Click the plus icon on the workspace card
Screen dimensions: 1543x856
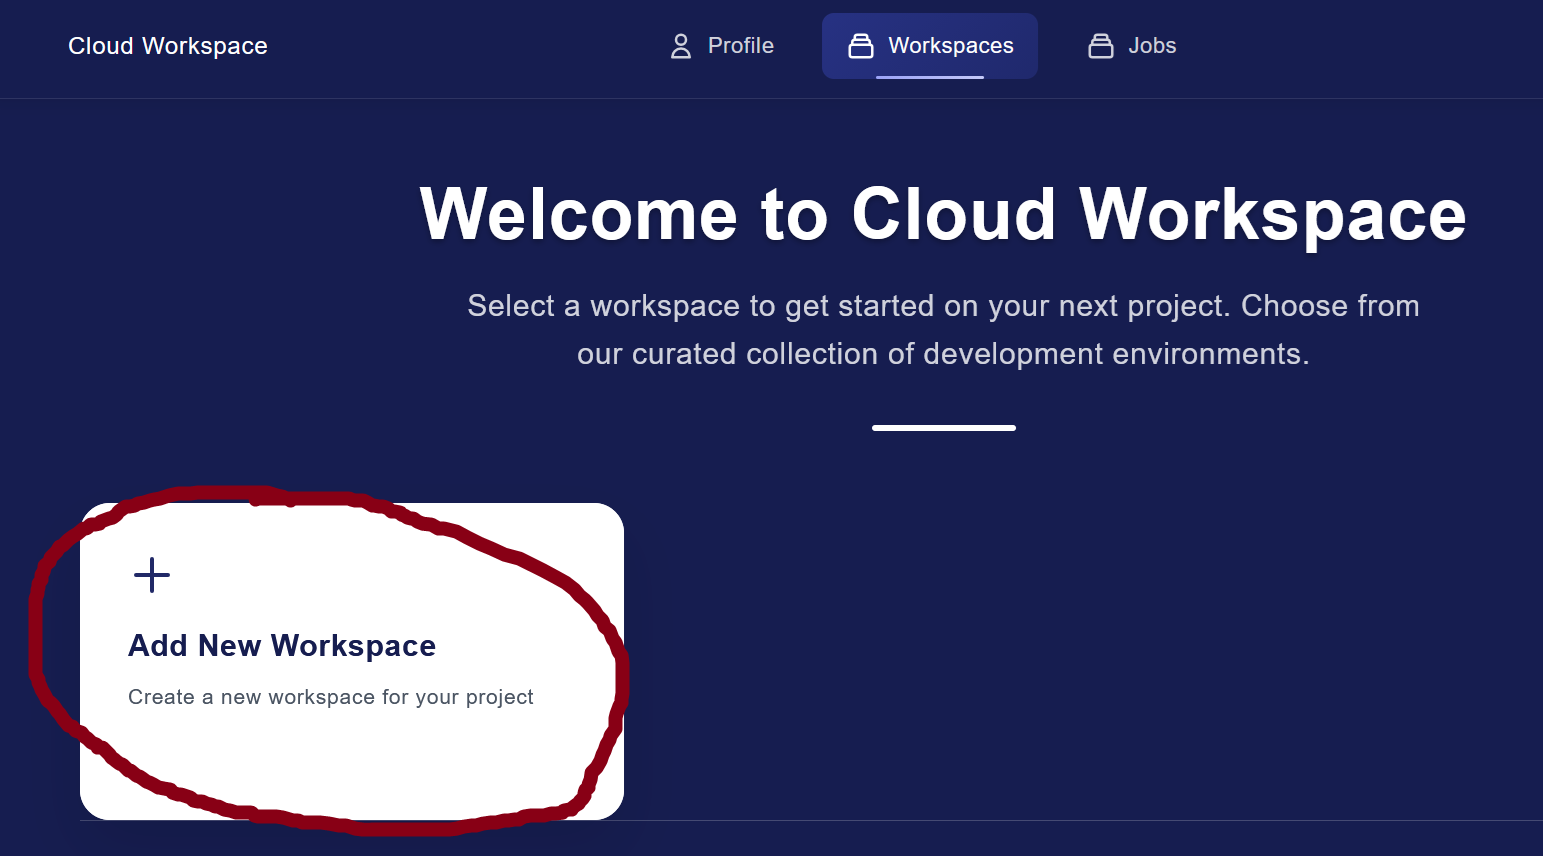pos(152,575)
